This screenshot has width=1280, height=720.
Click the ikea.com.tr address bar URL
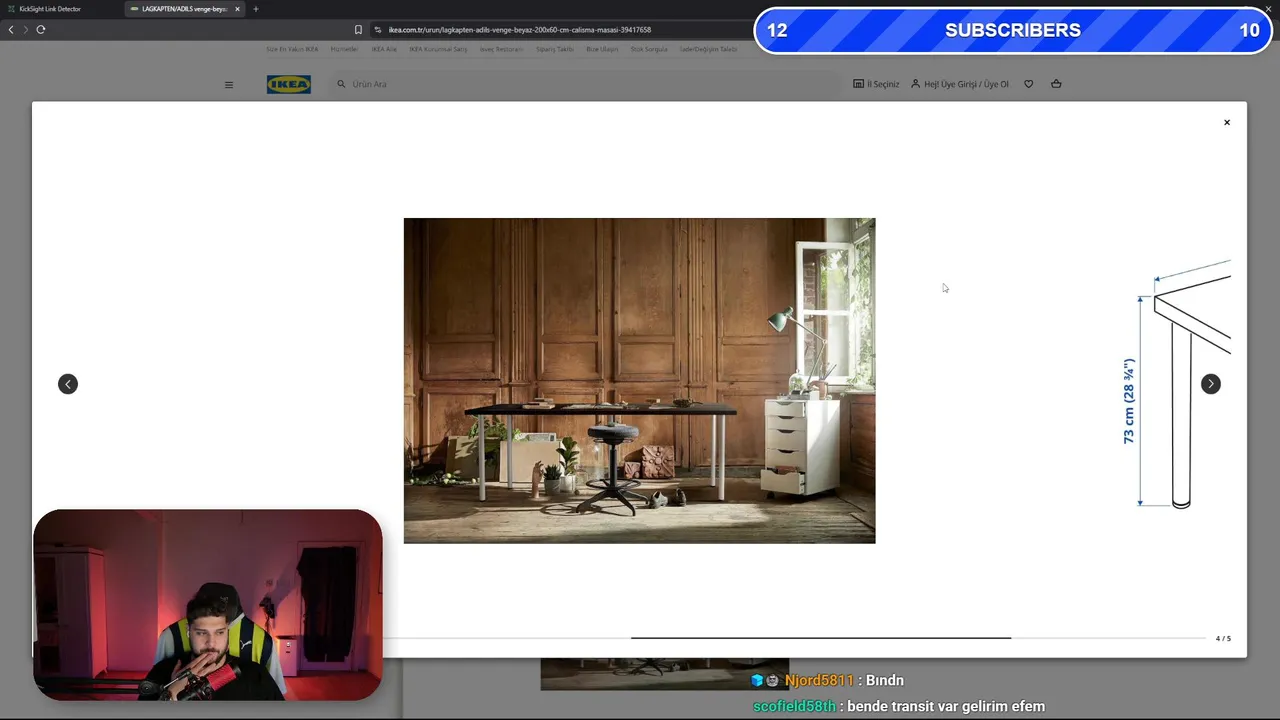point(520,30)
